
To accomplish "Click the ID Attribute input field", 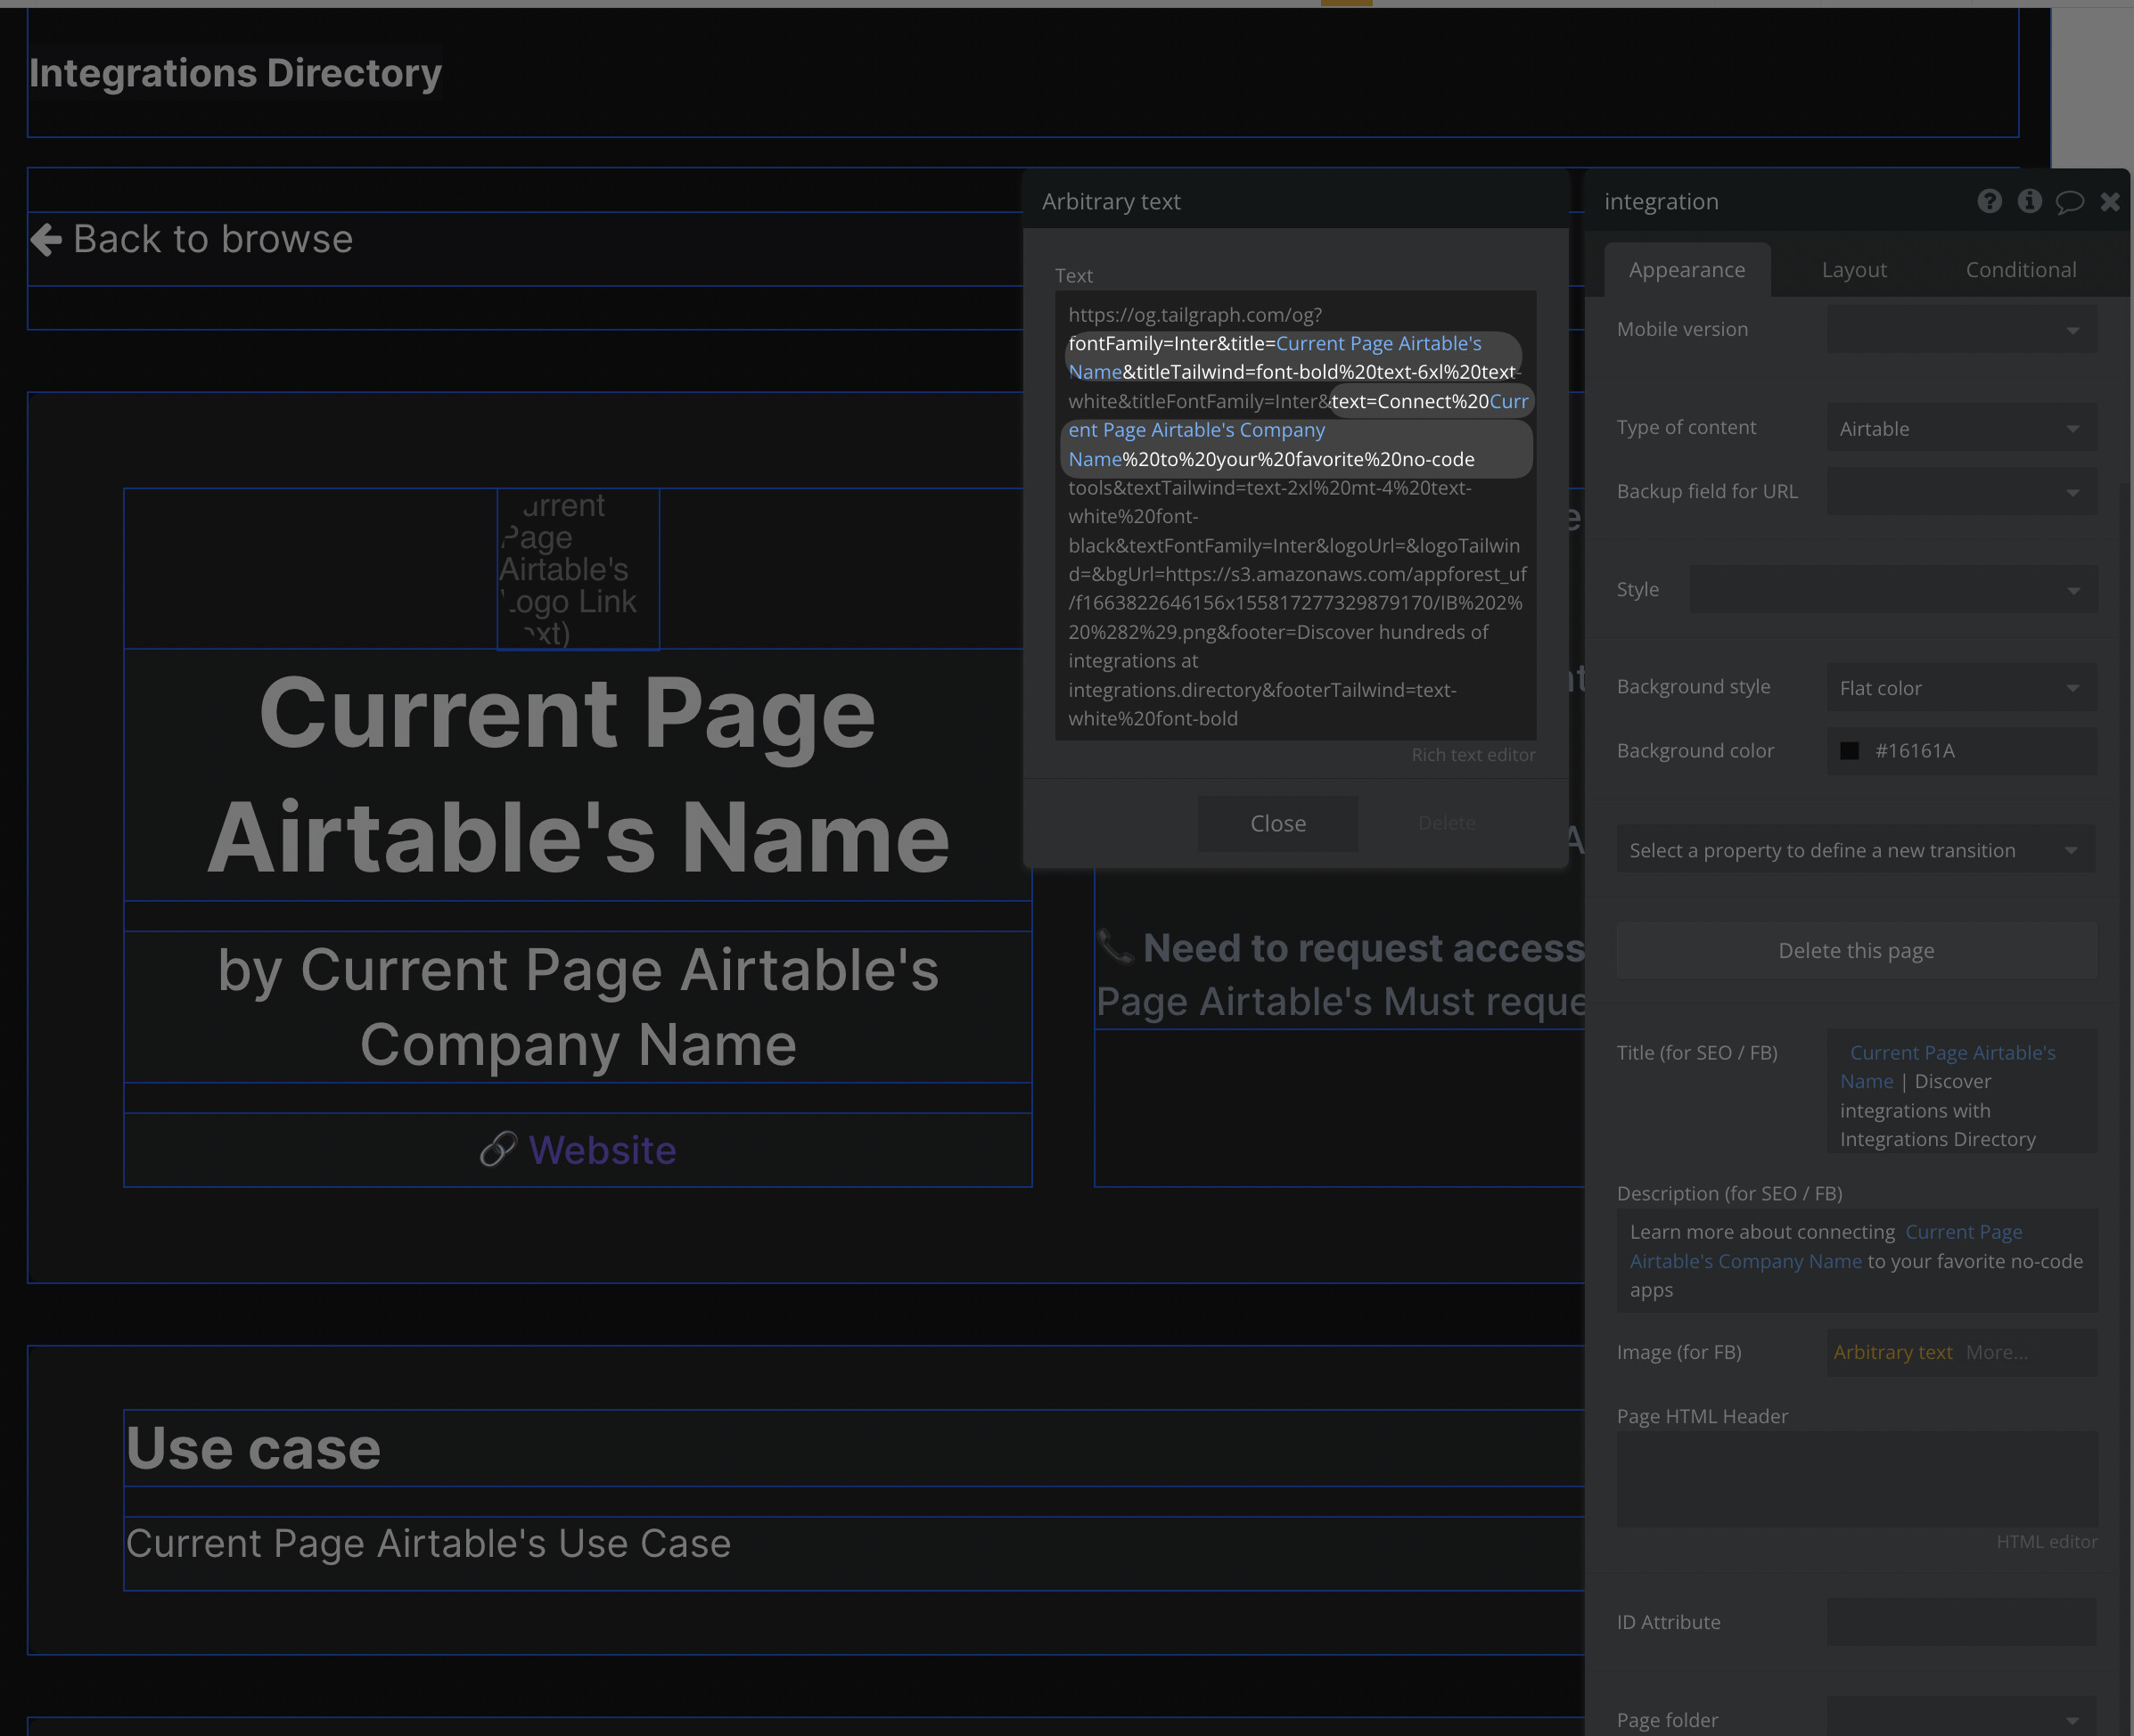I will 1961,1621.
